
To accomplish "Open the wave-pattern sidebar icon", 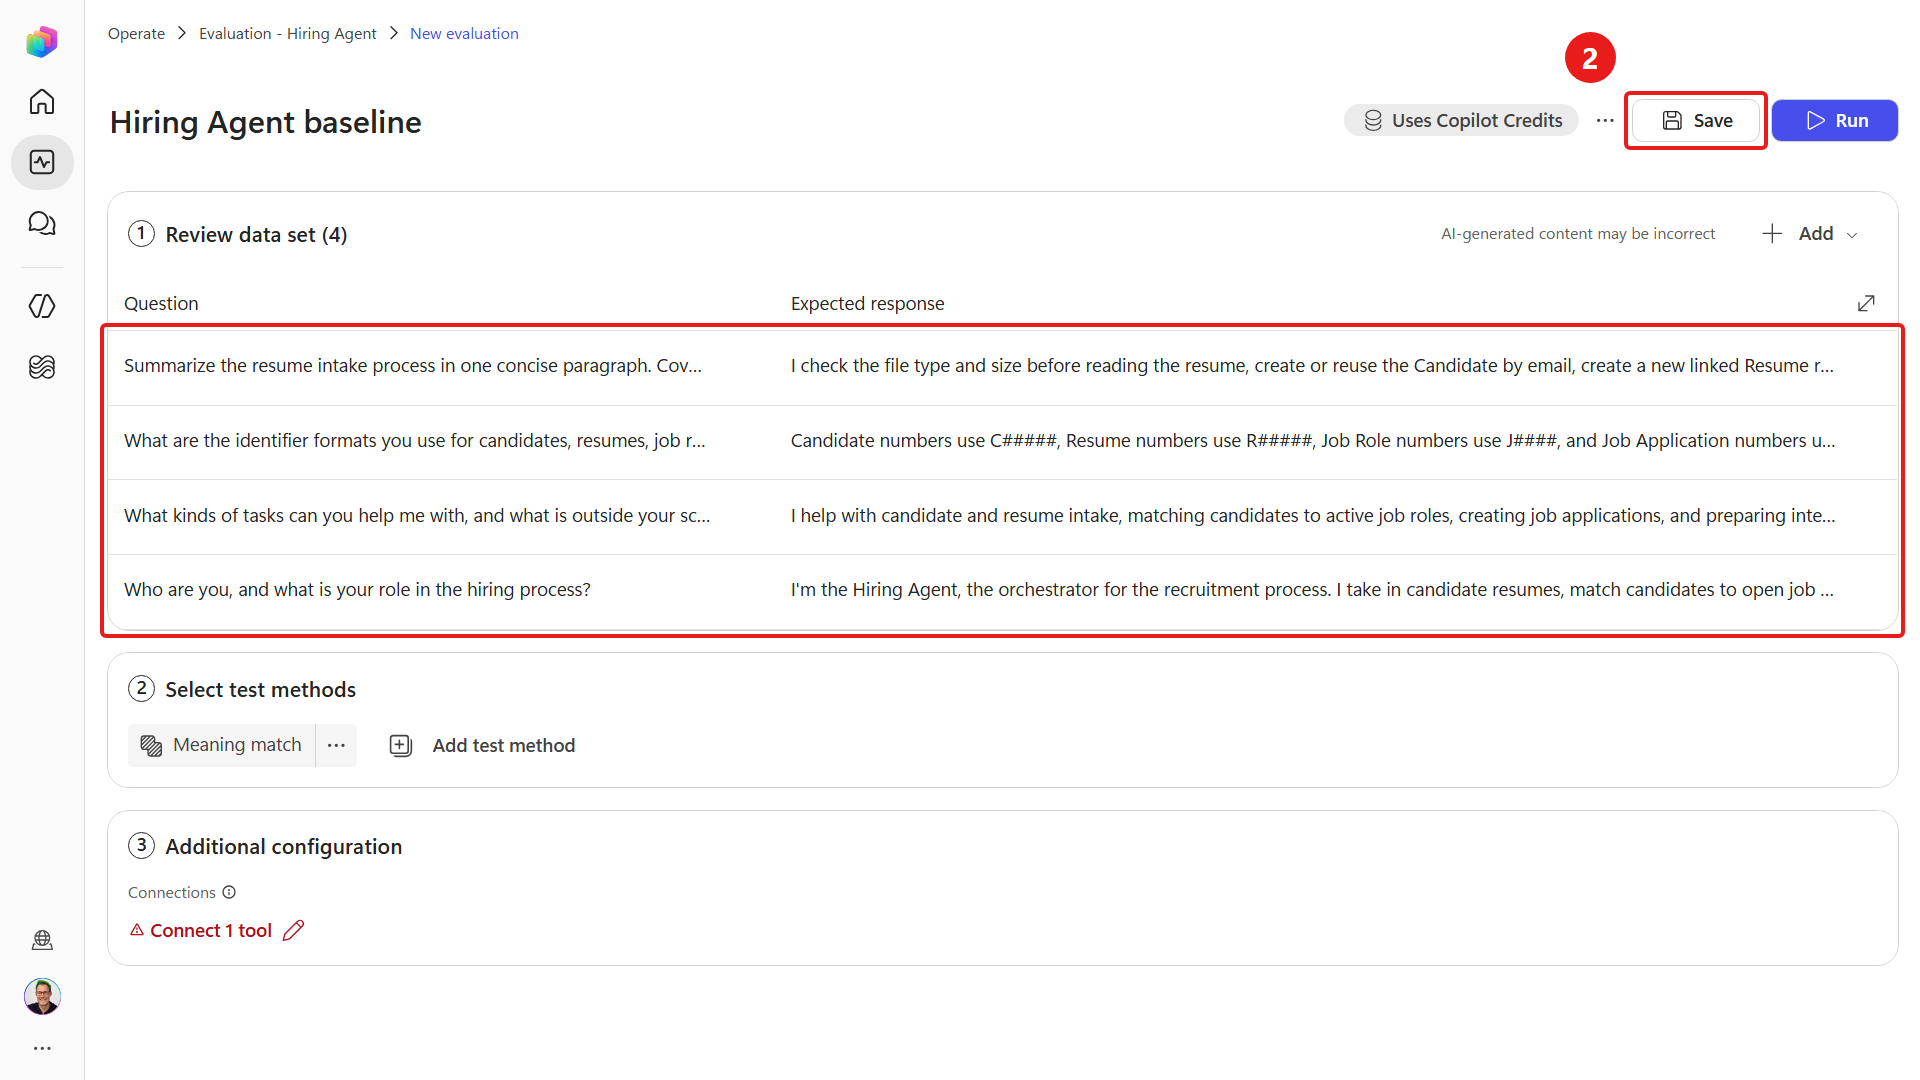I will coord(42,367).
